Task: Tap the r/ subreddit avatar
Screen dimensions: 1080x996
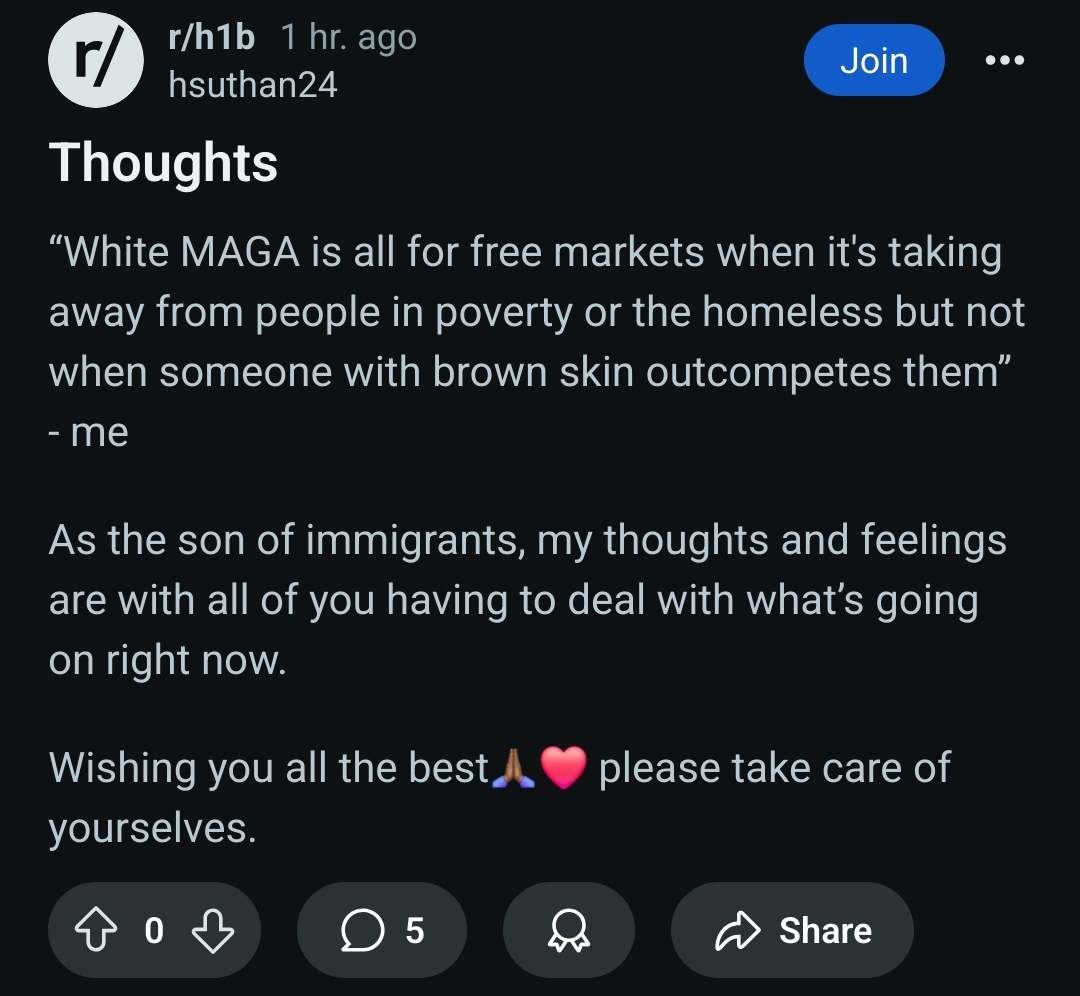Action: point(96,60)
